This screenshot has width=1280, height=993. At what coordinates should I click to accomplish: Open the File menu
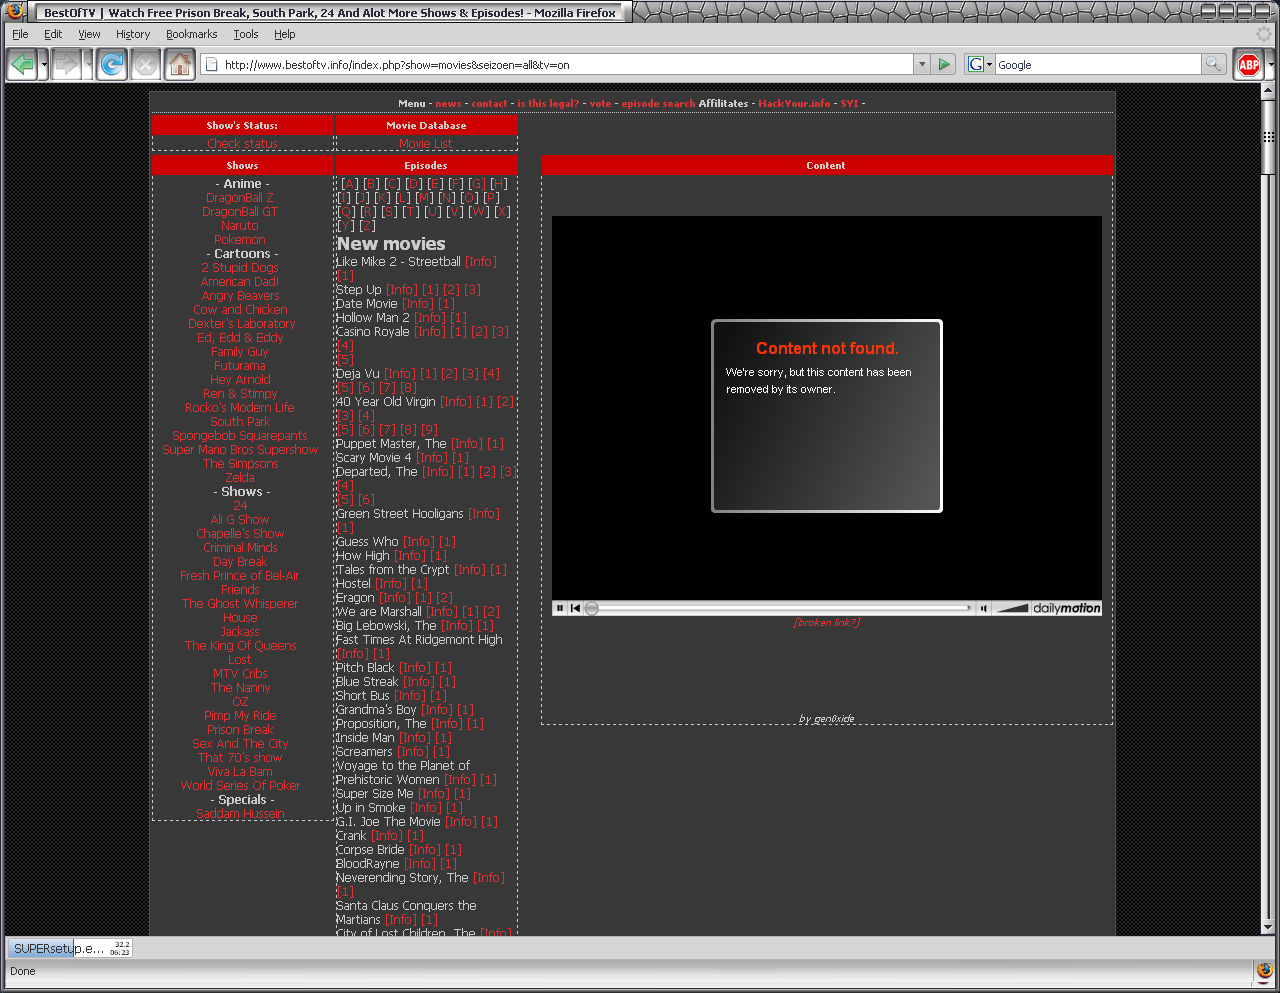tap(20, 34)
